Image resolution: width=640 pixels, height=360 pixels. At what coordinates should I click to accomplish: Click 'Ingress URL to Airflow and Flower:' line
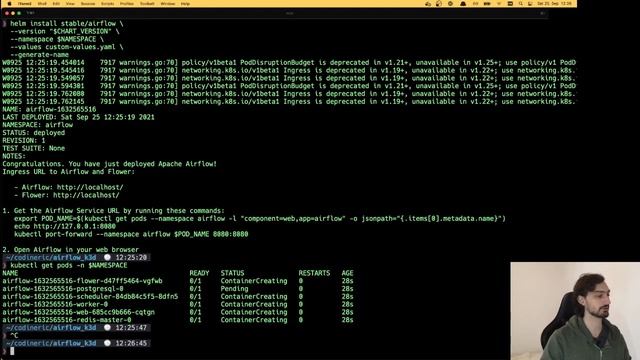coord(69,171)
